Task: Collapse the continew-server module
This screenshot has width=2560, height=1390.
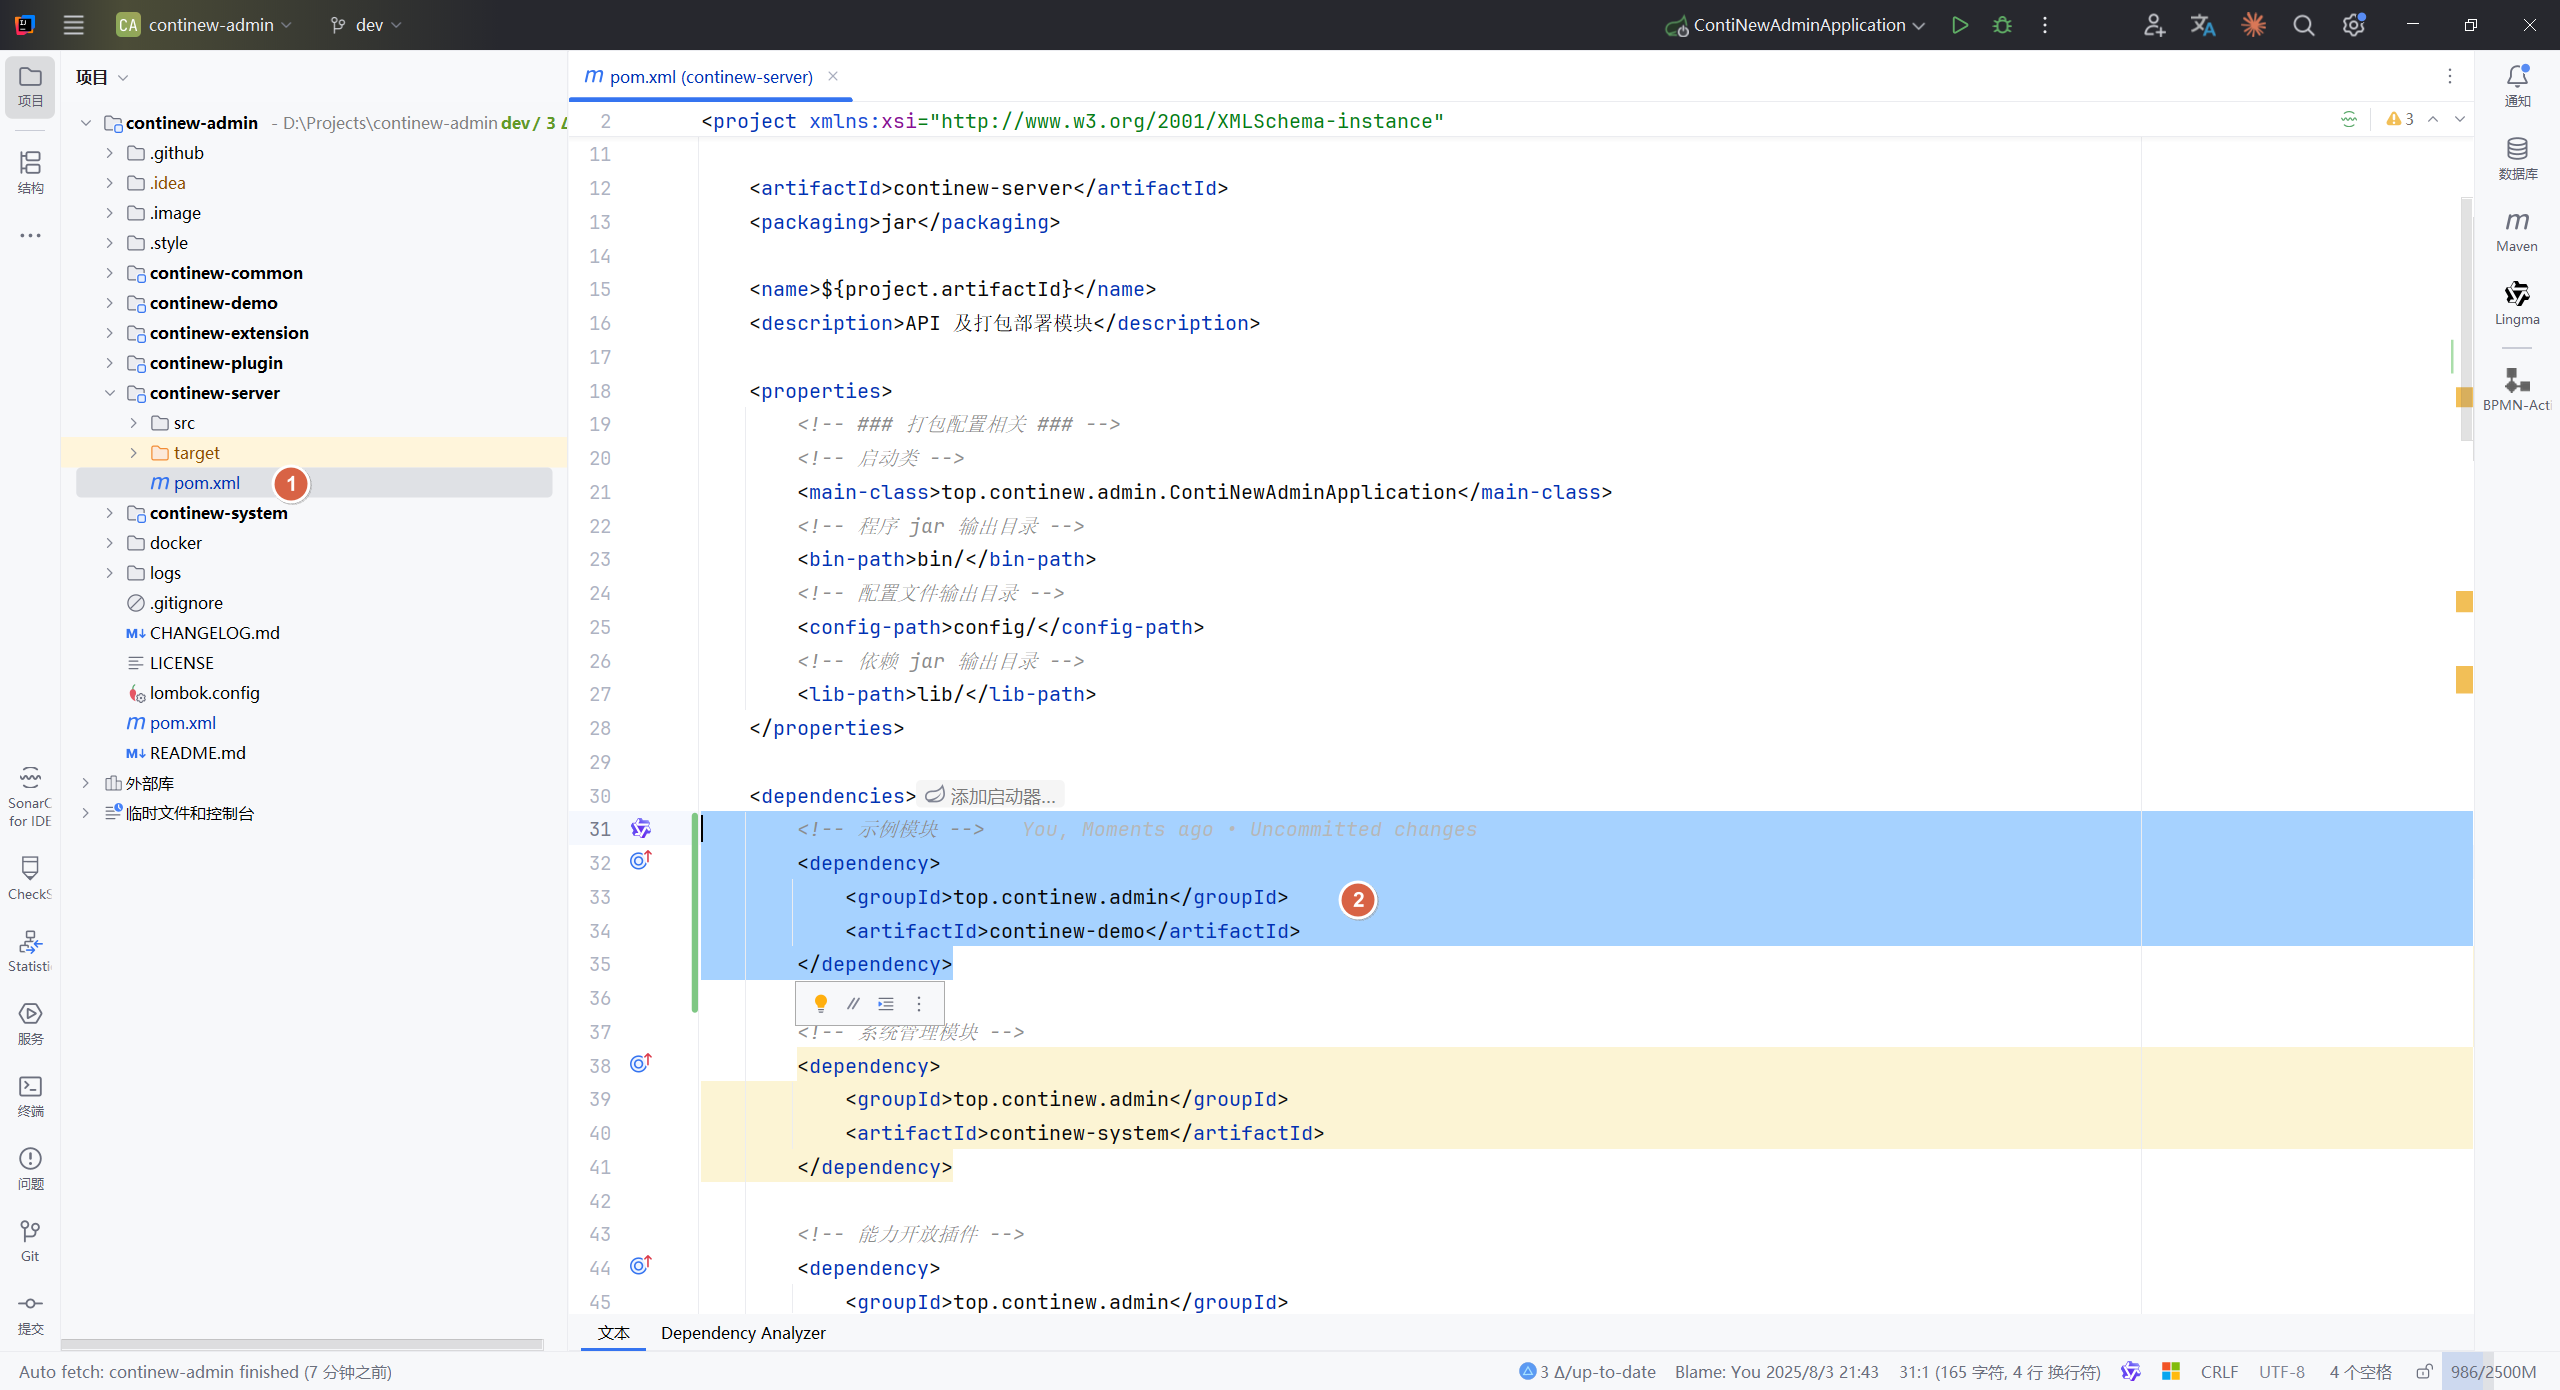Action: coord(110,393)
